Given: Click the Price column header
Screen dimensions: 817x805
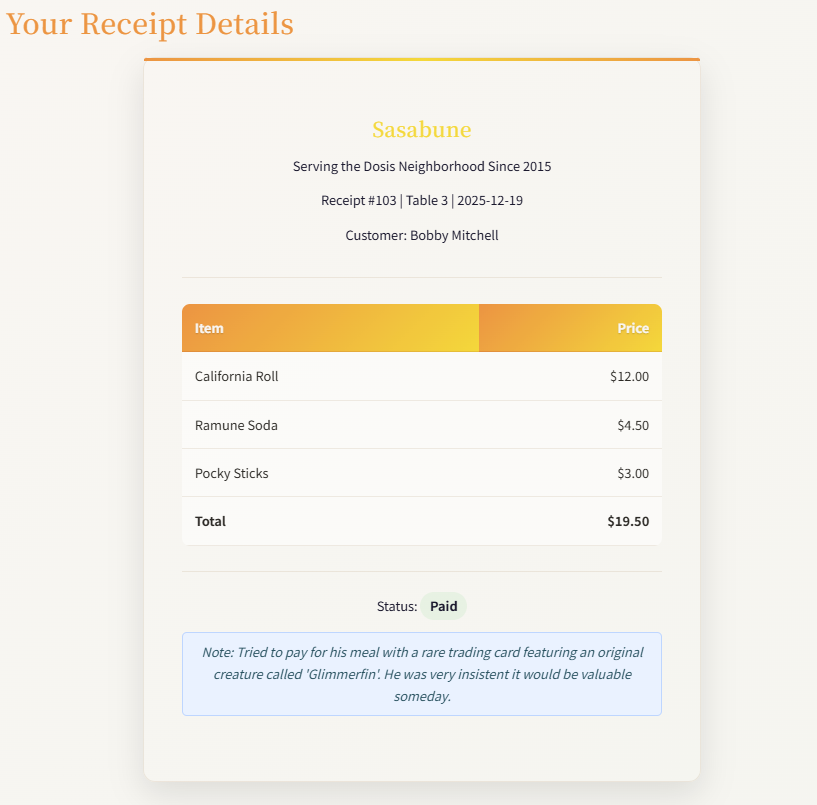Looking at the screenshot, I should click(x=632, y=328).
